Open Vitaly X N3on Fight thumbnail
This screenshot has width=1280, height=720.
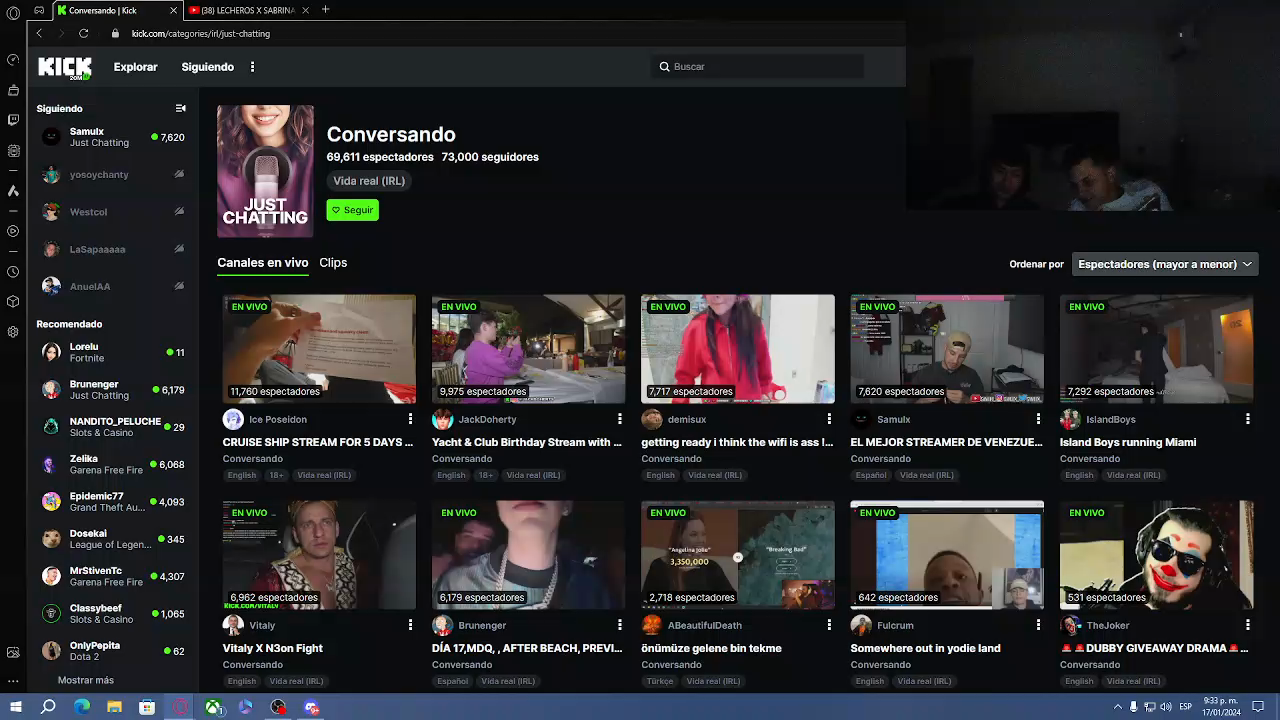[319, 555]
